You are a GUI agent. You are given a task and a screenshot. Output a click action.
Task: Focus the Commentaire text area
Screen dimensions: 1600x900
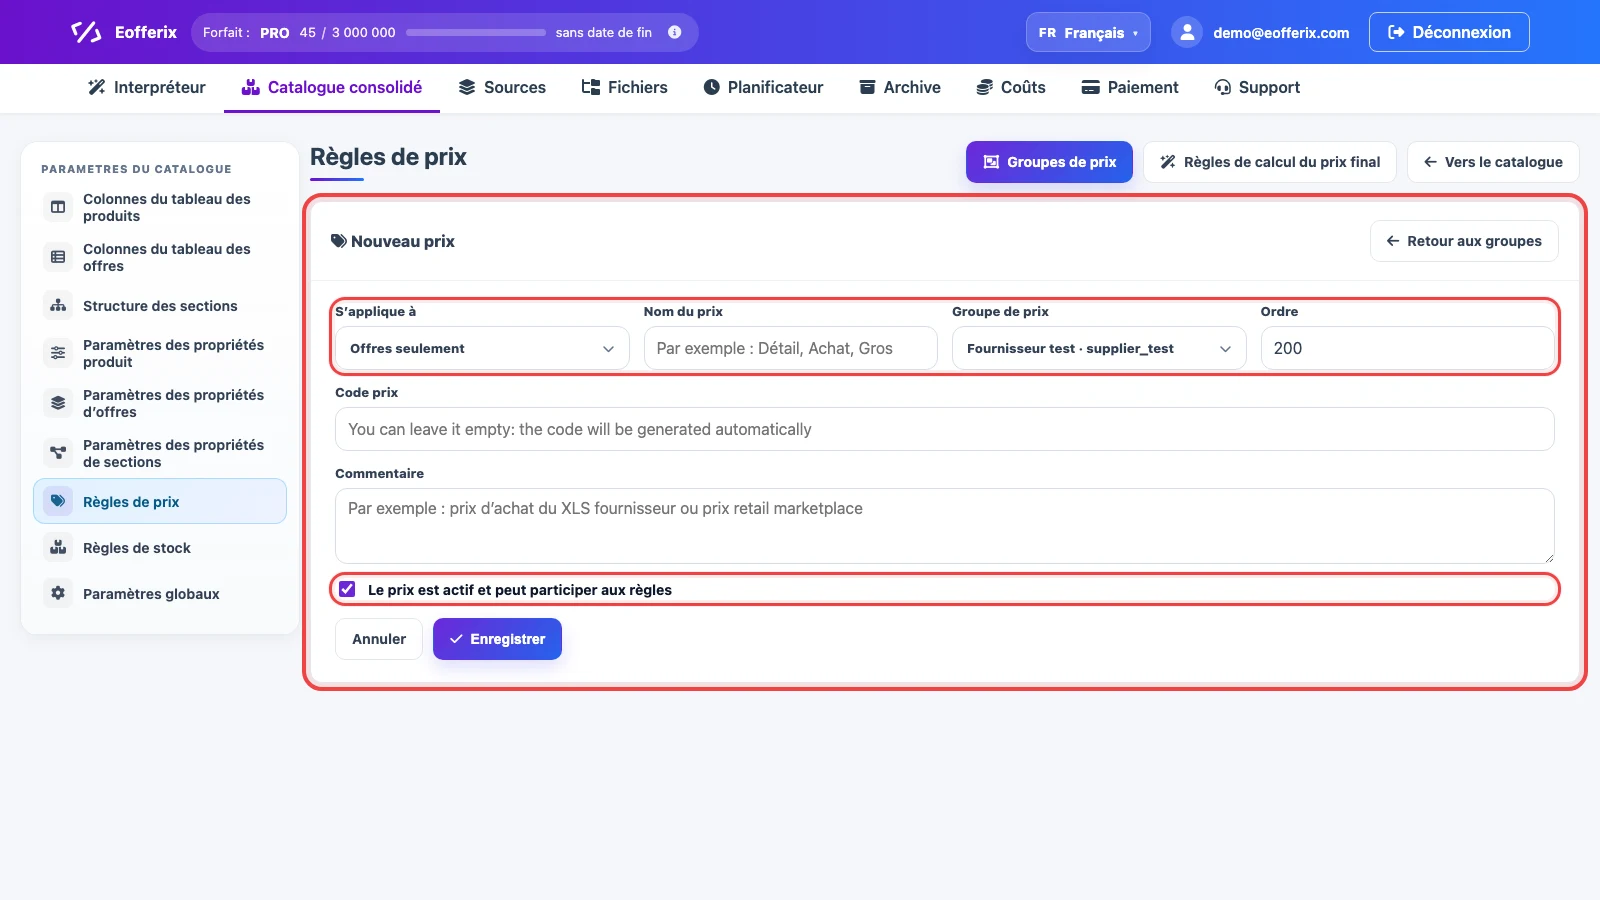click(944, 526)
